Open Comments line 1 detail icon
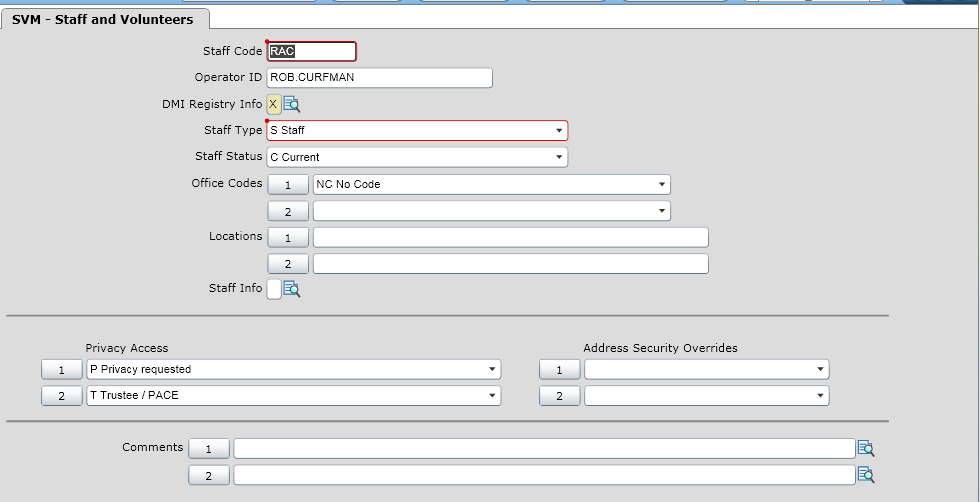Screen dimensions: 980x502 pos(866,448)
